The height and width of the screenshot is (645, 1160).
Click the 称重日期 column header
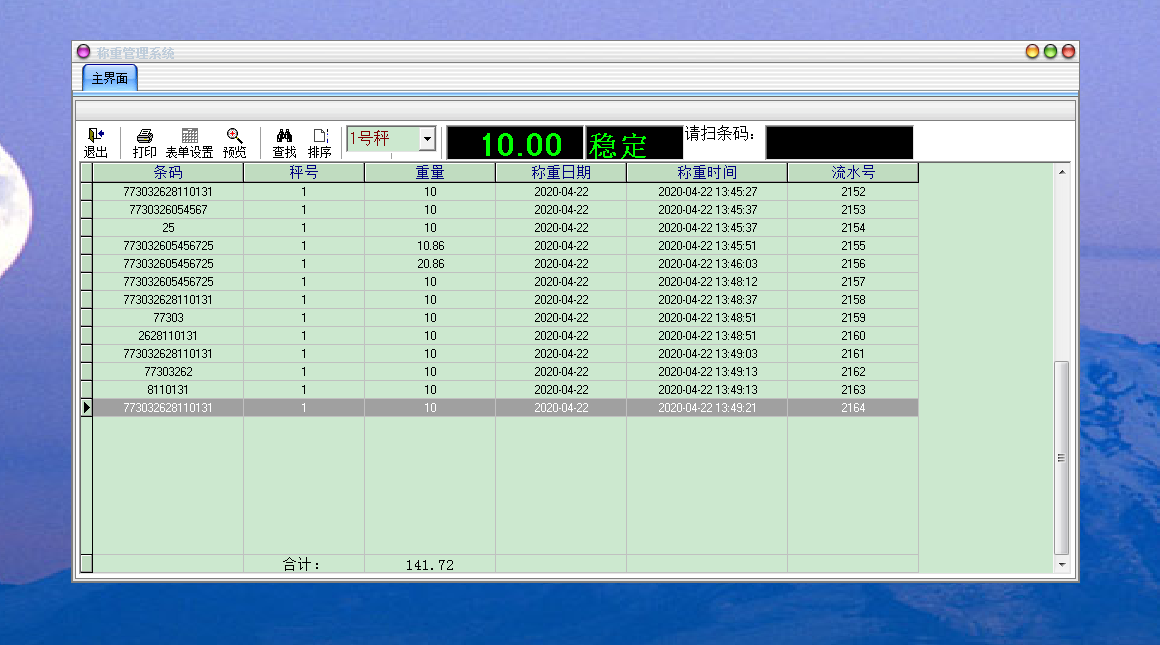click(561, 172)
